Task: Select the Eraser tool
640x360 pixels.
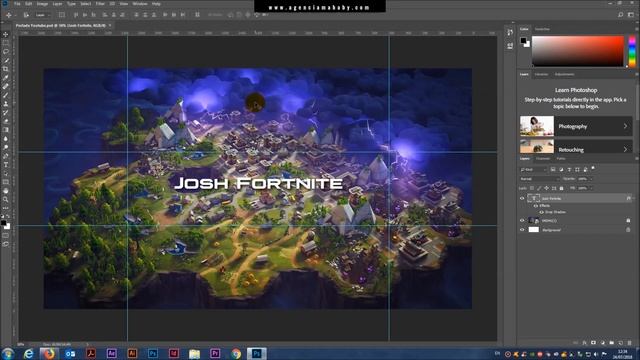Action: point(6,121)
